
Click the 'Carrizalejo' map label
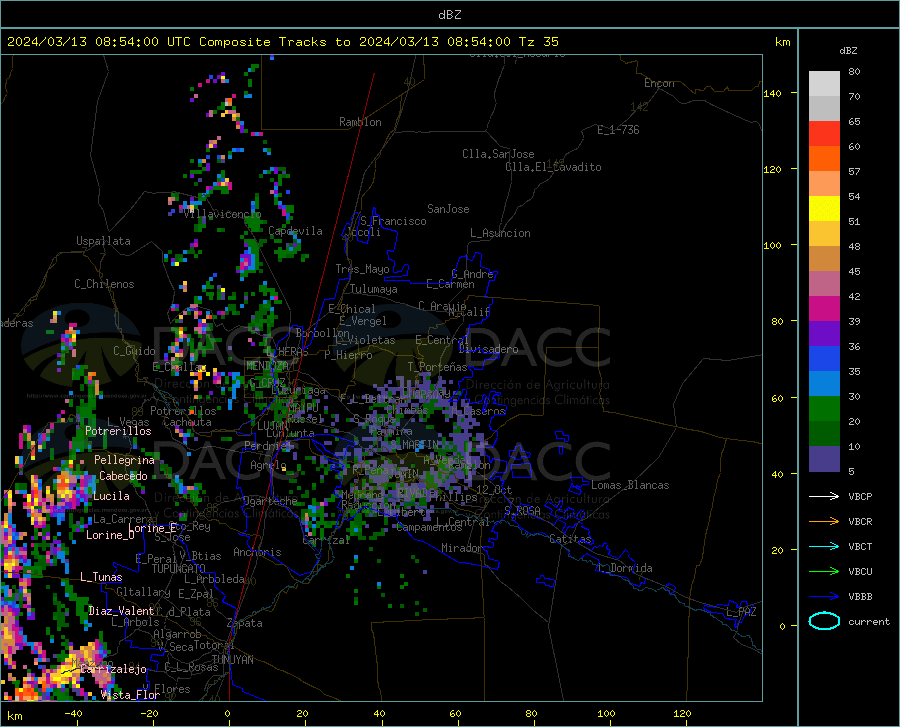(x=114, y=669)
